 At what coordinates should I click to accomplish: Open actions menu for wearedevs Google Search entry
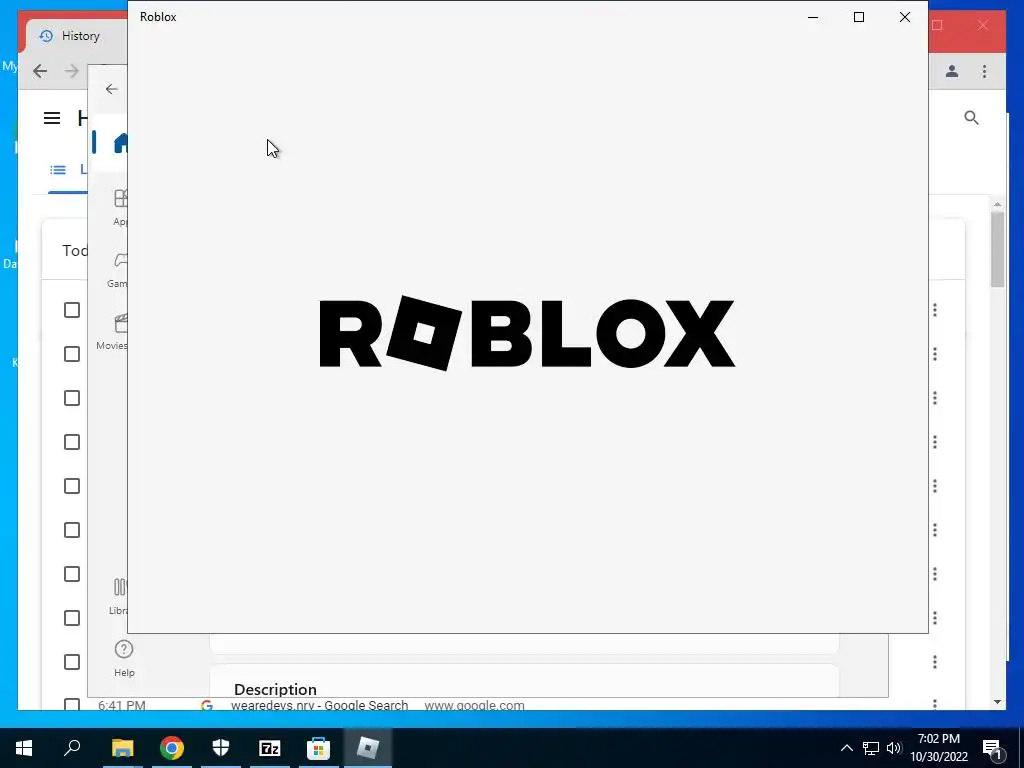[x=935, y=704]
